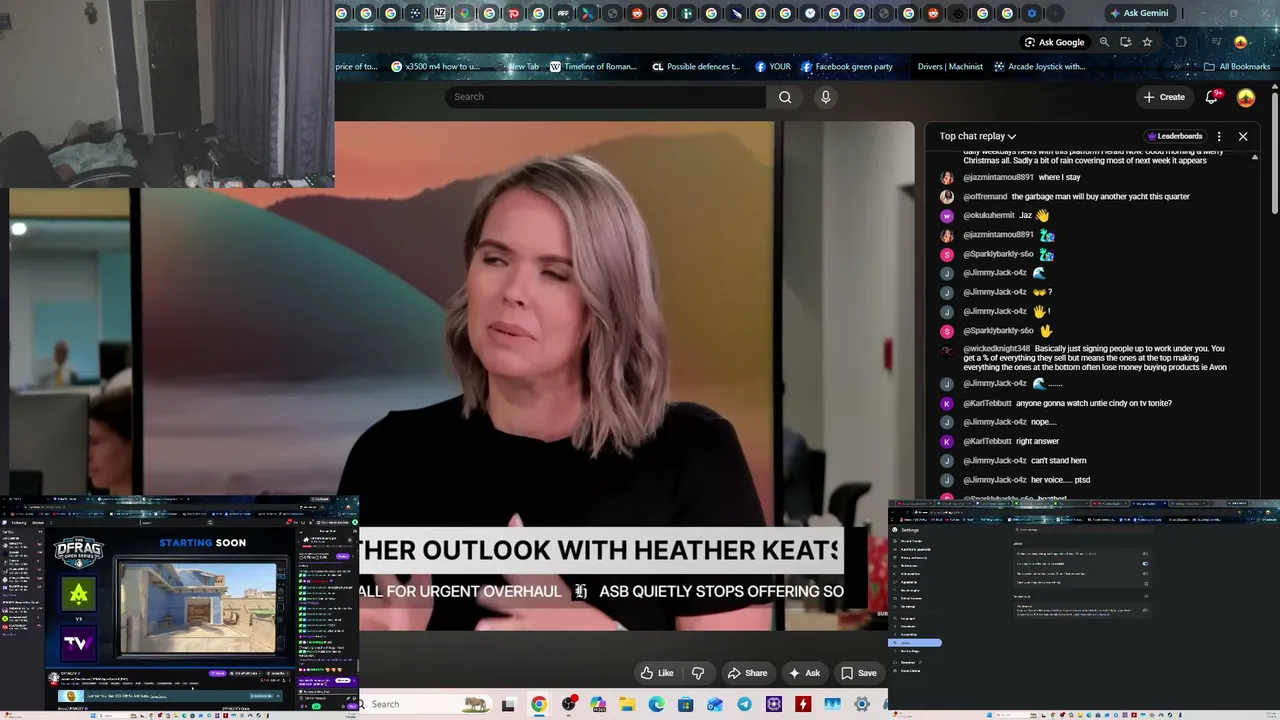Image resolution: width=1280 pixels, height=720 pixels.
Task: Open the zoom magnifier in the address bar
Action: 1104,42
